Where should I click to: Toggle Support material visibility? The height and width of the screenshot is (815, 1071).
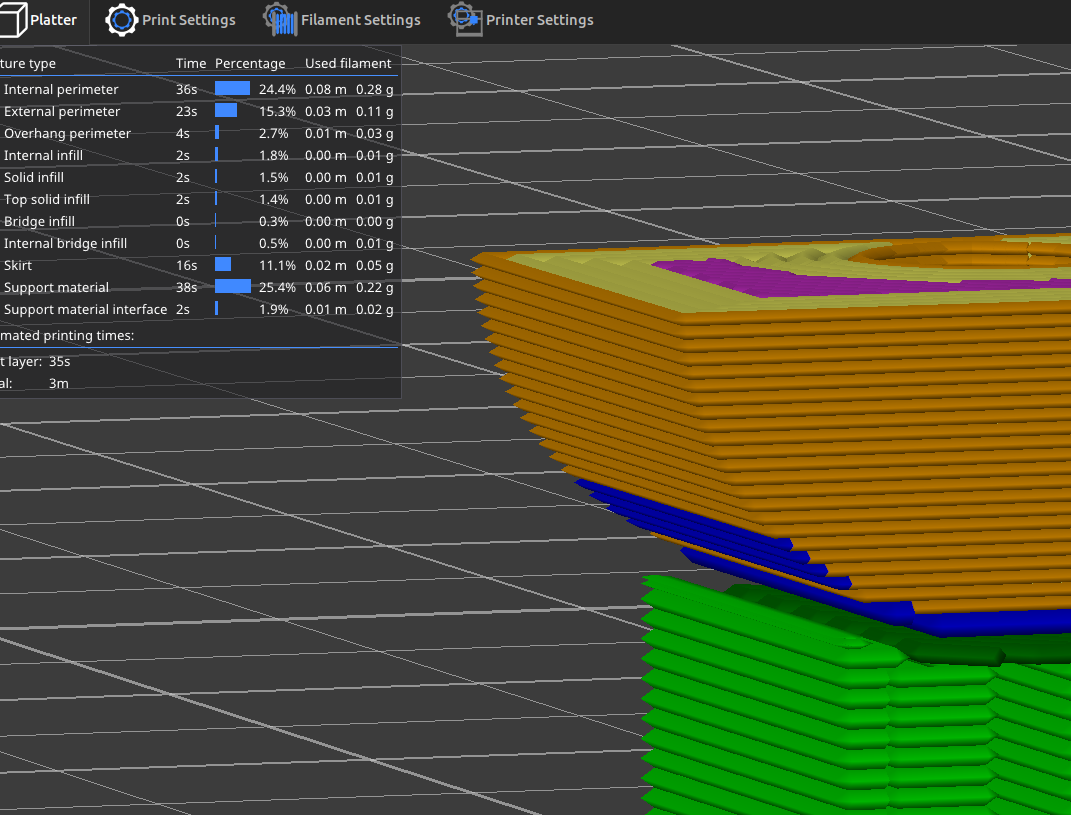point(56,287)
